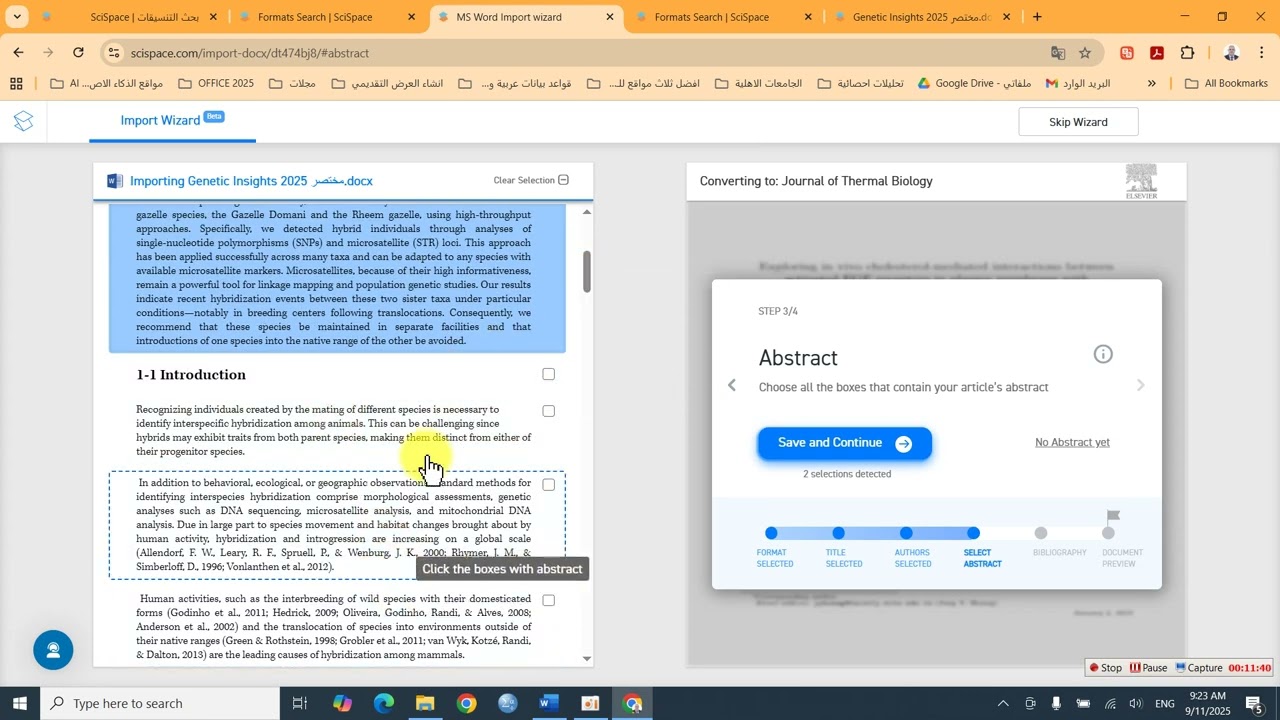Open the SciSpace support chat bubble
This screenshot has width=1280, height=720.
53,650
